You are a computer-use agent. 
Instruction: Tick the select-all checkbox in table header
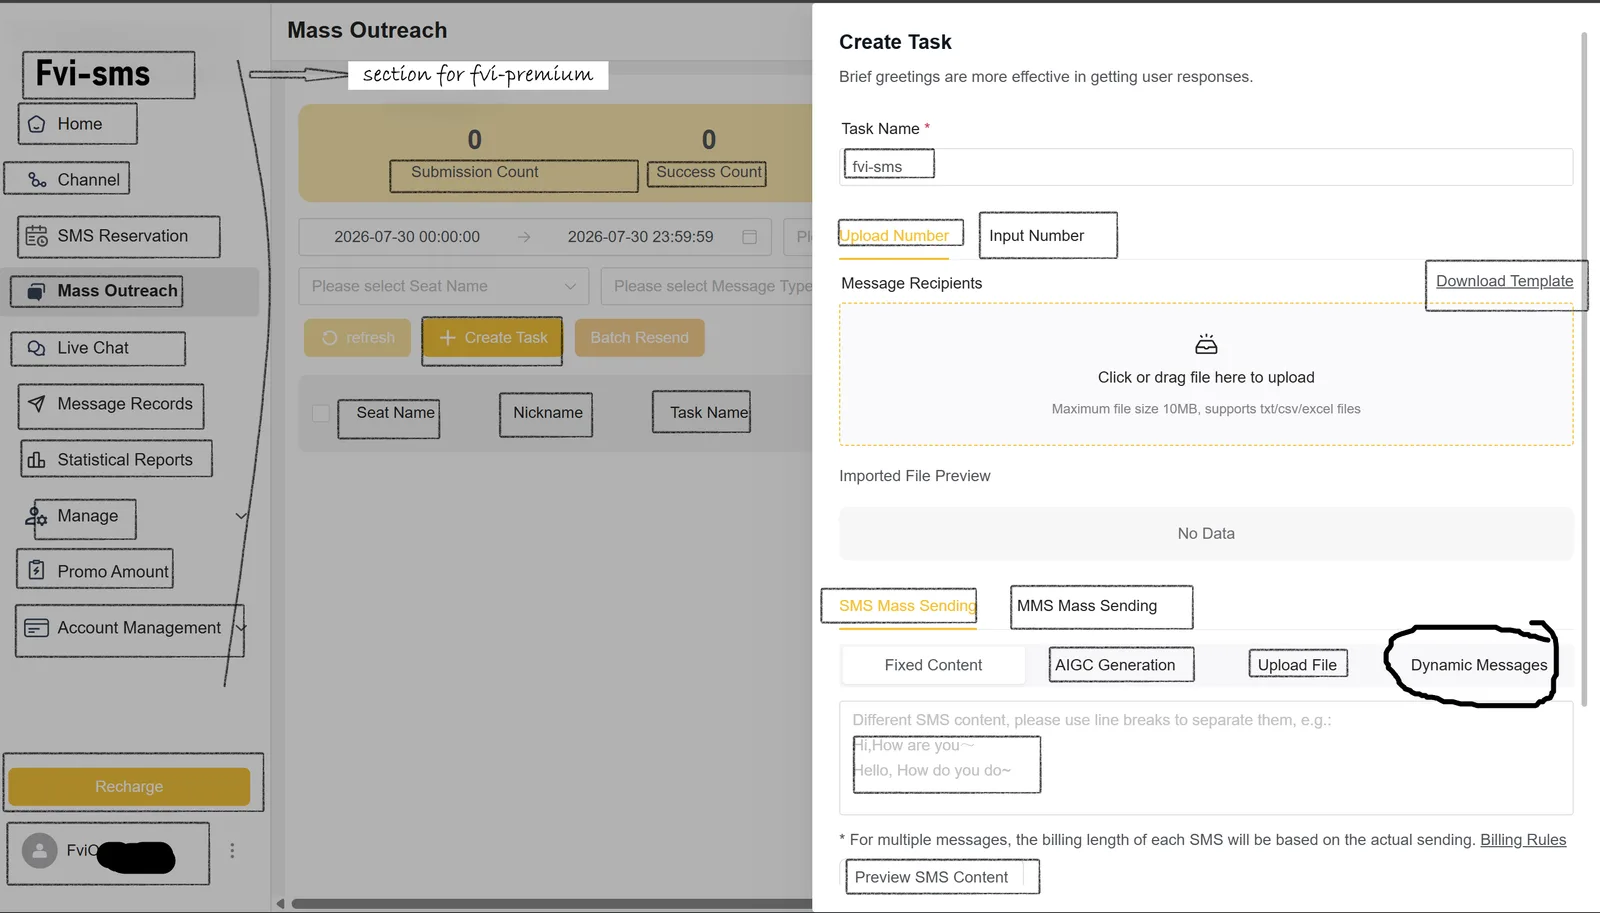tap(321, 413)
